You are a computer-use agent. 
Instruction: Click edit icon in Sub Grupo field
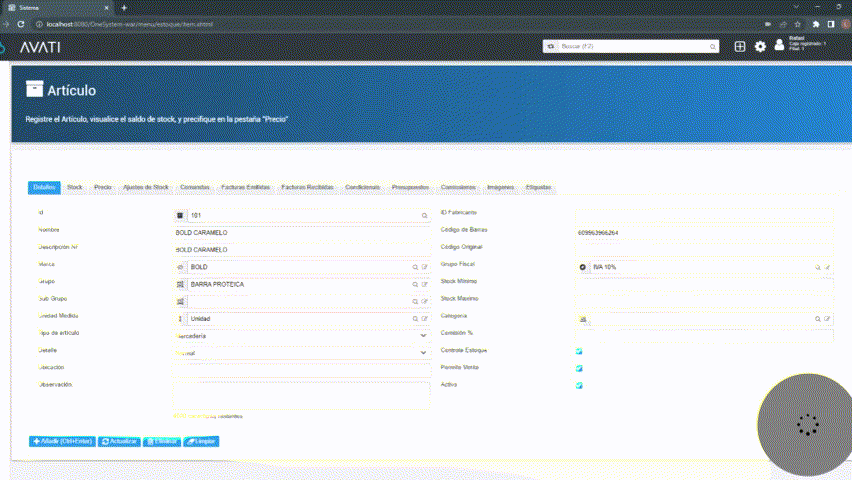click(425, 302)
